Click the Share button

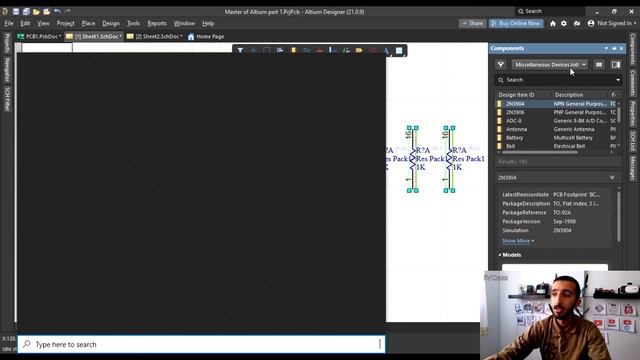click(472, 24)
